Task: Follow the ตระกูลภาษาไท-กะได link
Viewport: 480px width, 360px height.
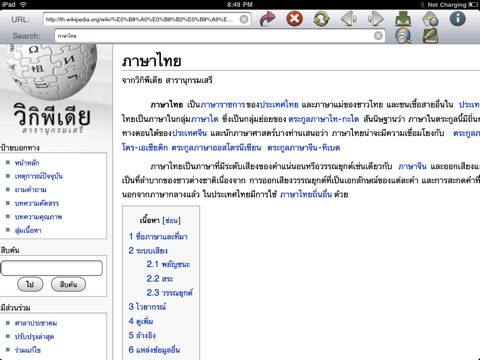Action: tap(324, 119)
